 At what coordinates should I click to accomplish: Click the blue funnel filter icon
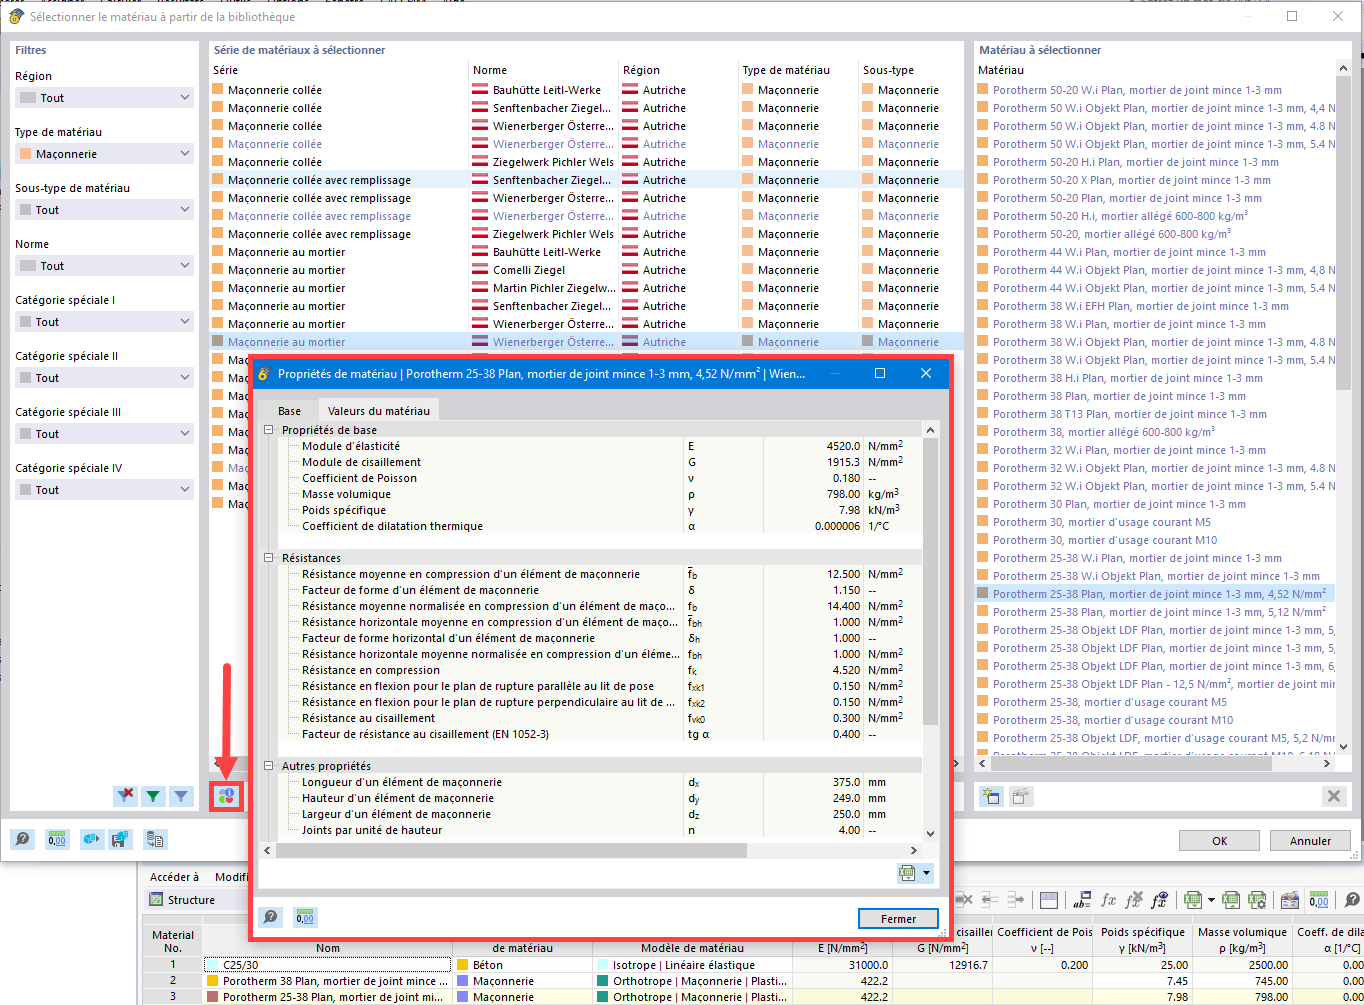(181, 796)
